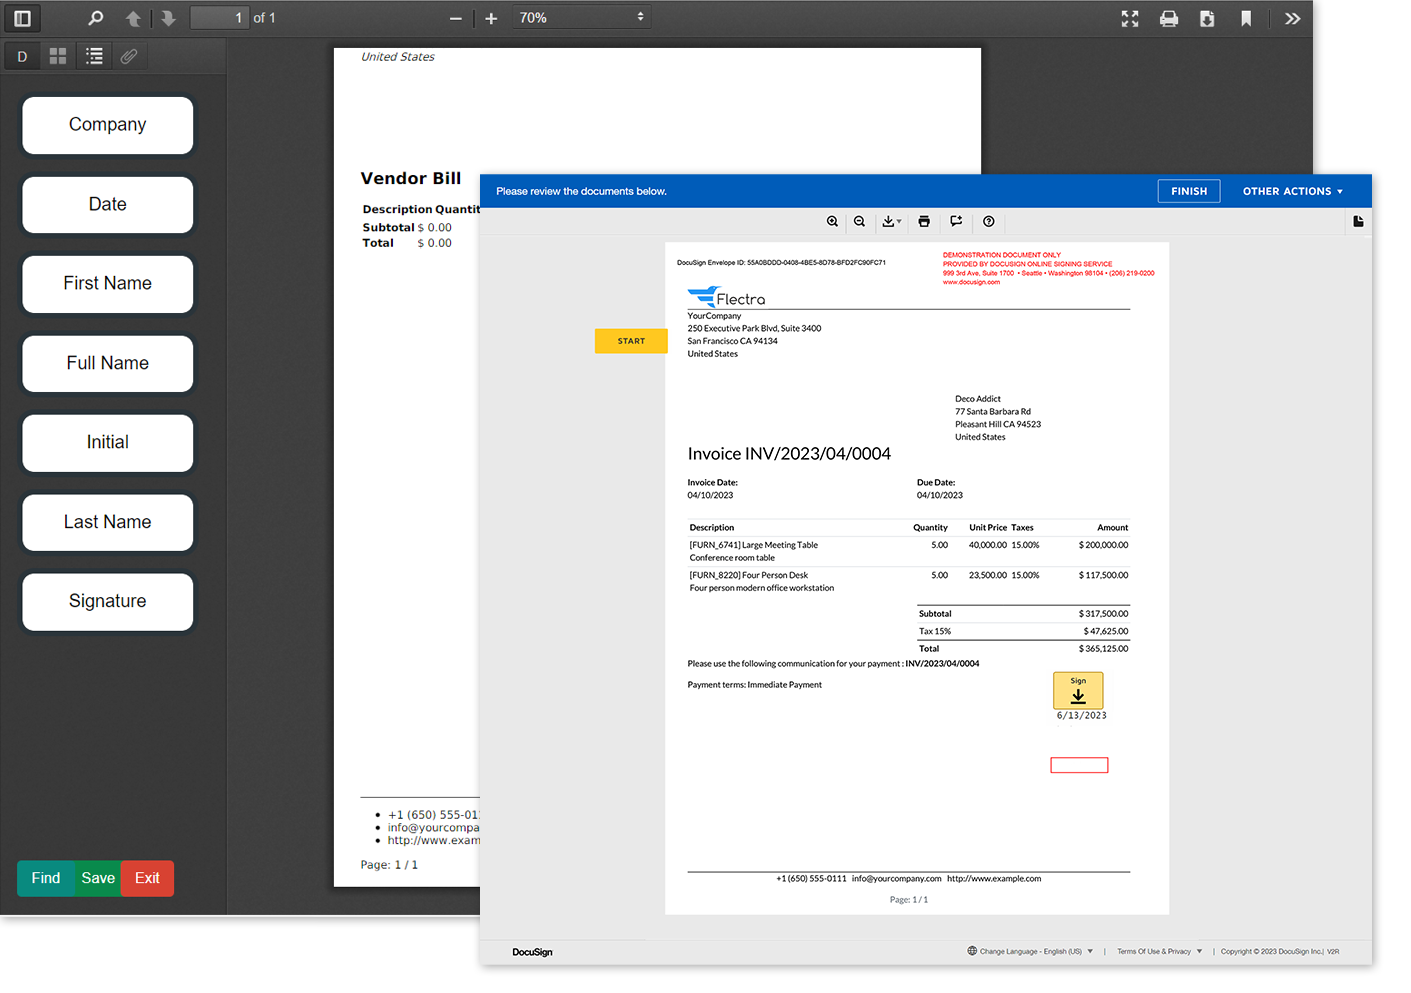Click the Vendor Bill heading

point(411,178)
